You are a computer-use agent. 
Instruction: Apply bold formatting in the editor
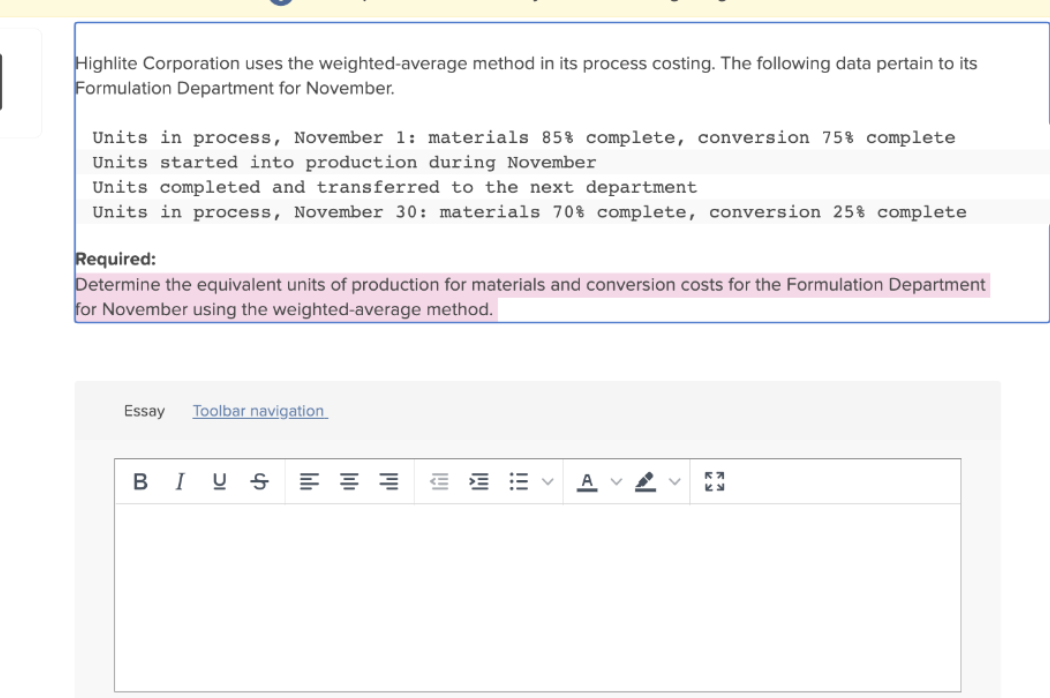tap(141, 481)
